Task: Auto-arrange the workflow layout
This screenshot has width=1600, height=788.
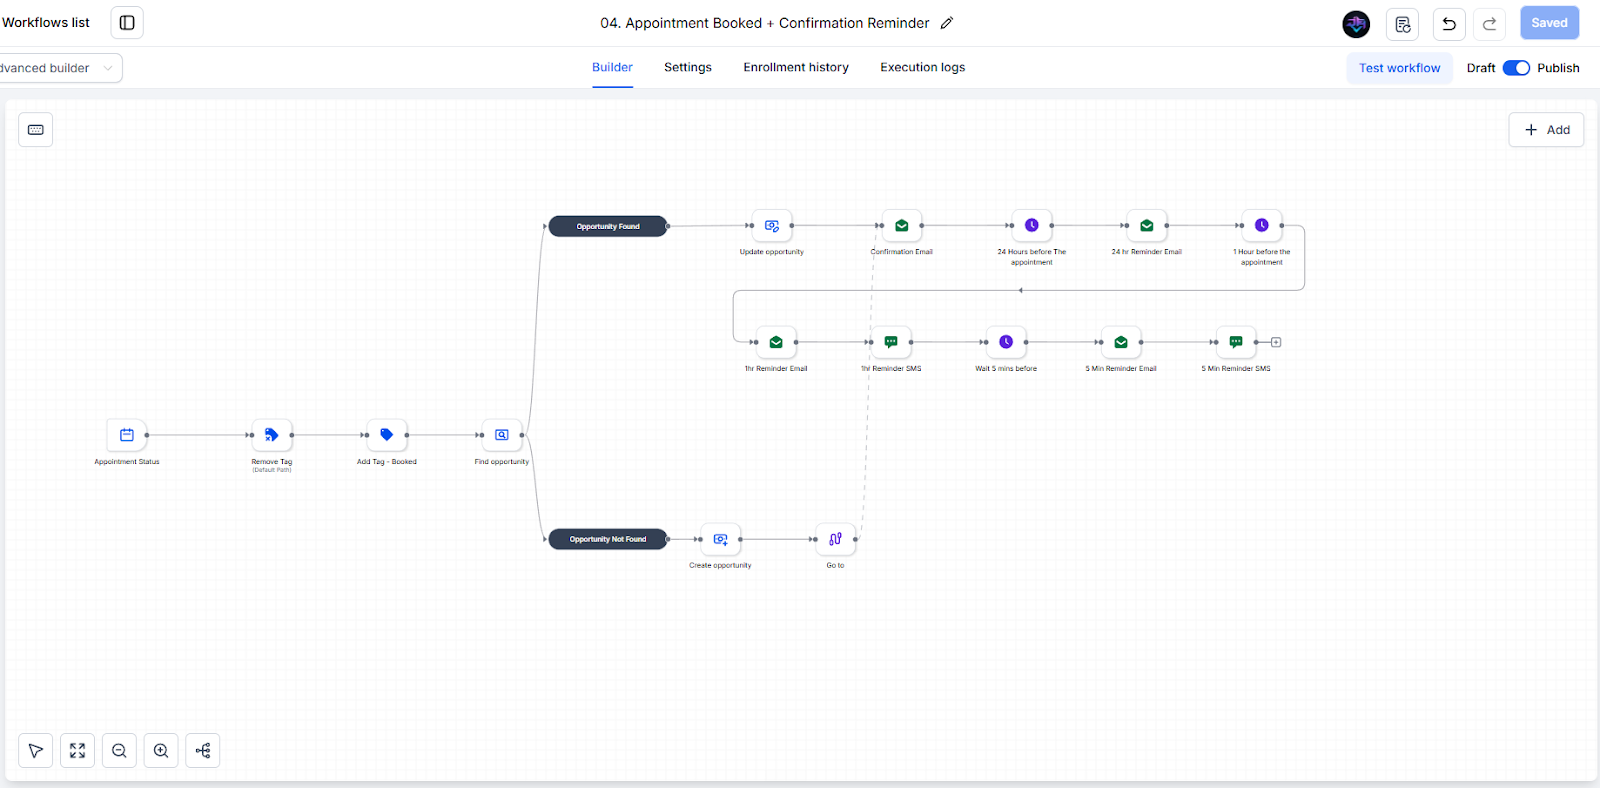Action: click(x=203, y=751)
